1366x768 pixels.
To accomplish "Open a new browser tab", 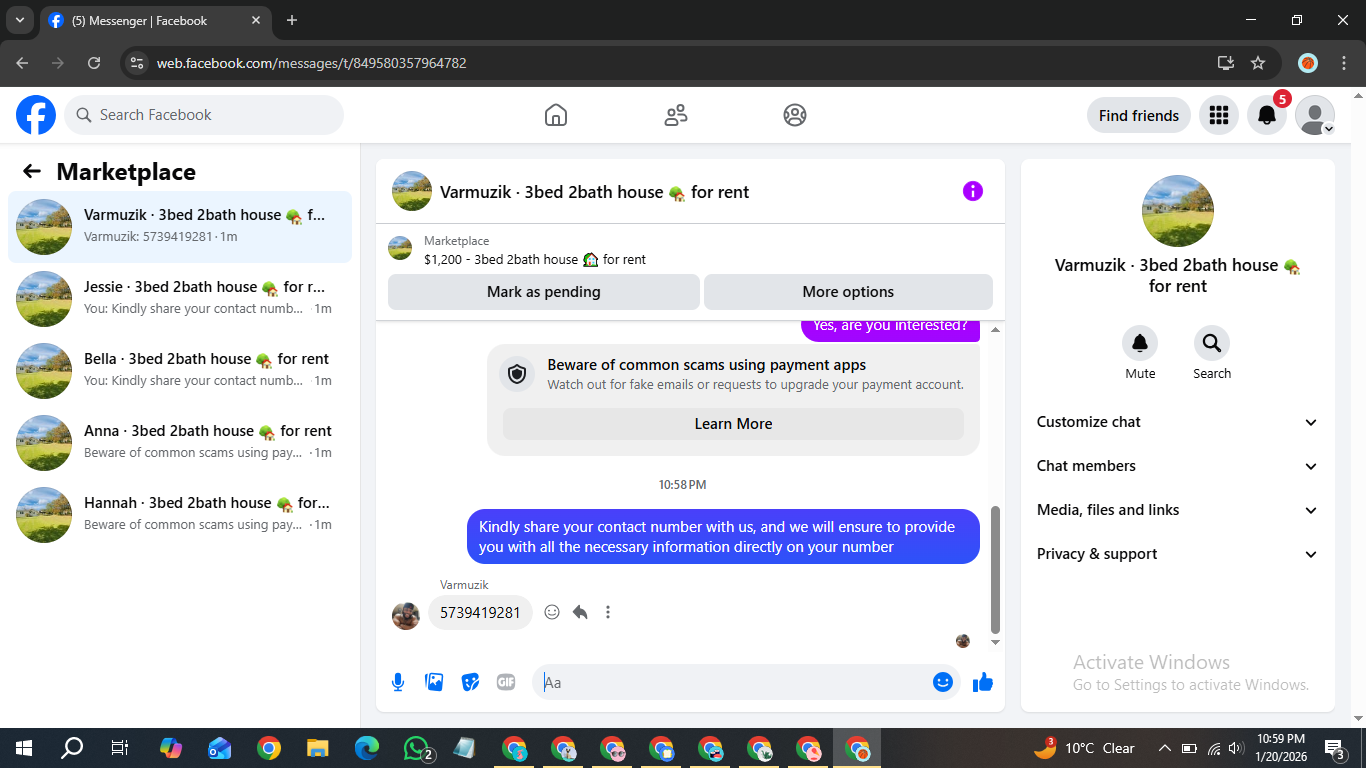I will 292,20.
